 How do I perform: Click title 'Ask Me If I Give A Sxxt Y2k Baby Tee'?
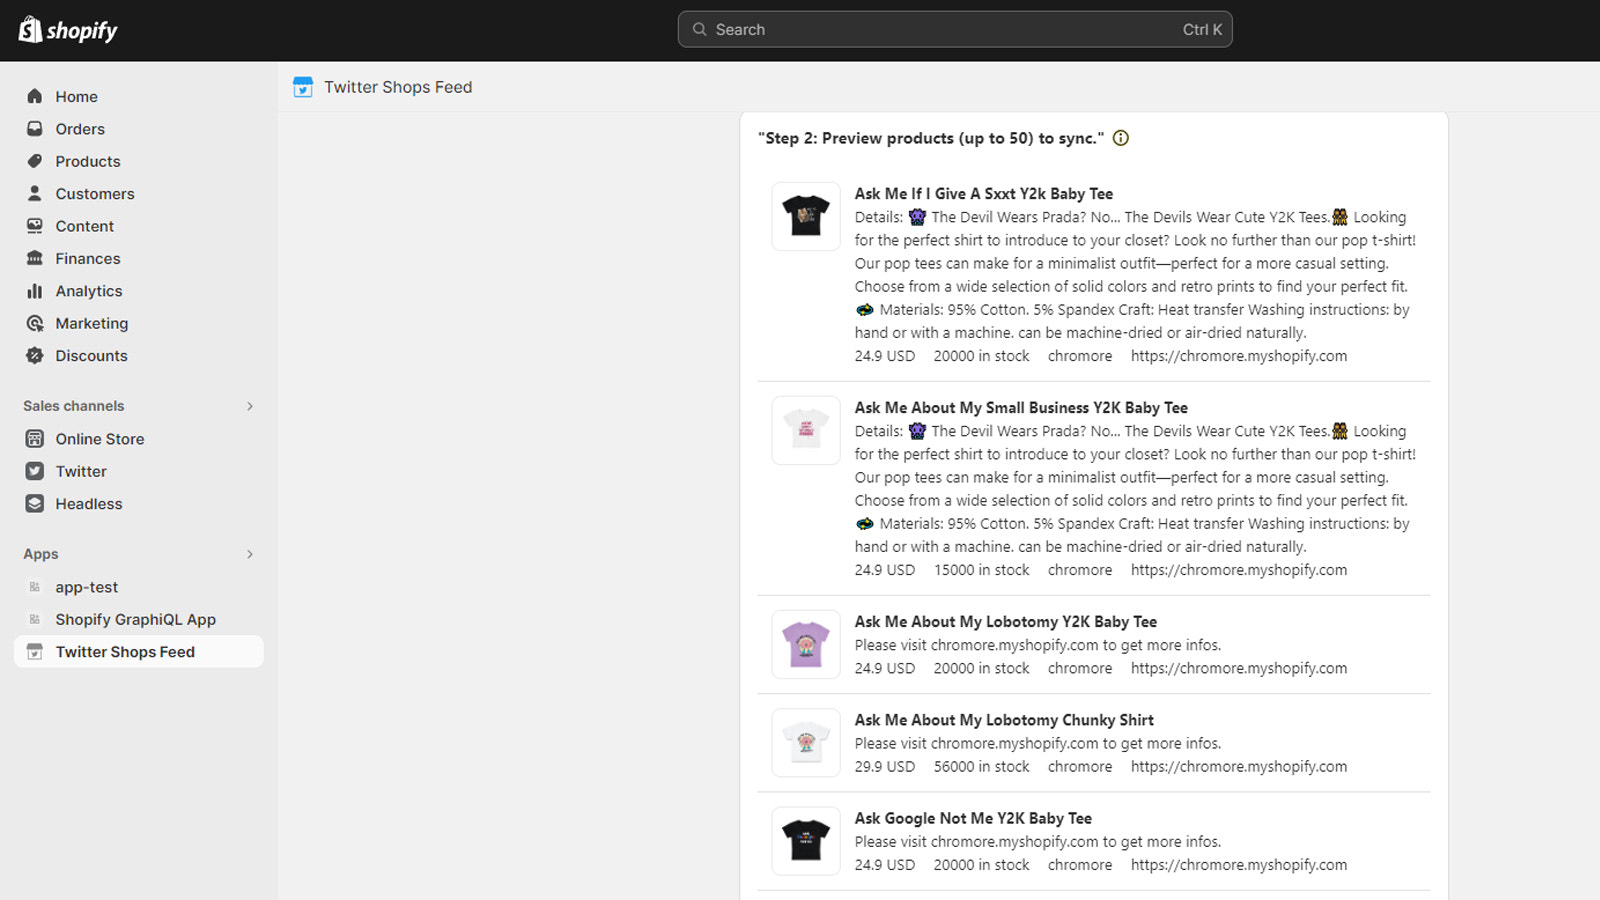(984, 194)
